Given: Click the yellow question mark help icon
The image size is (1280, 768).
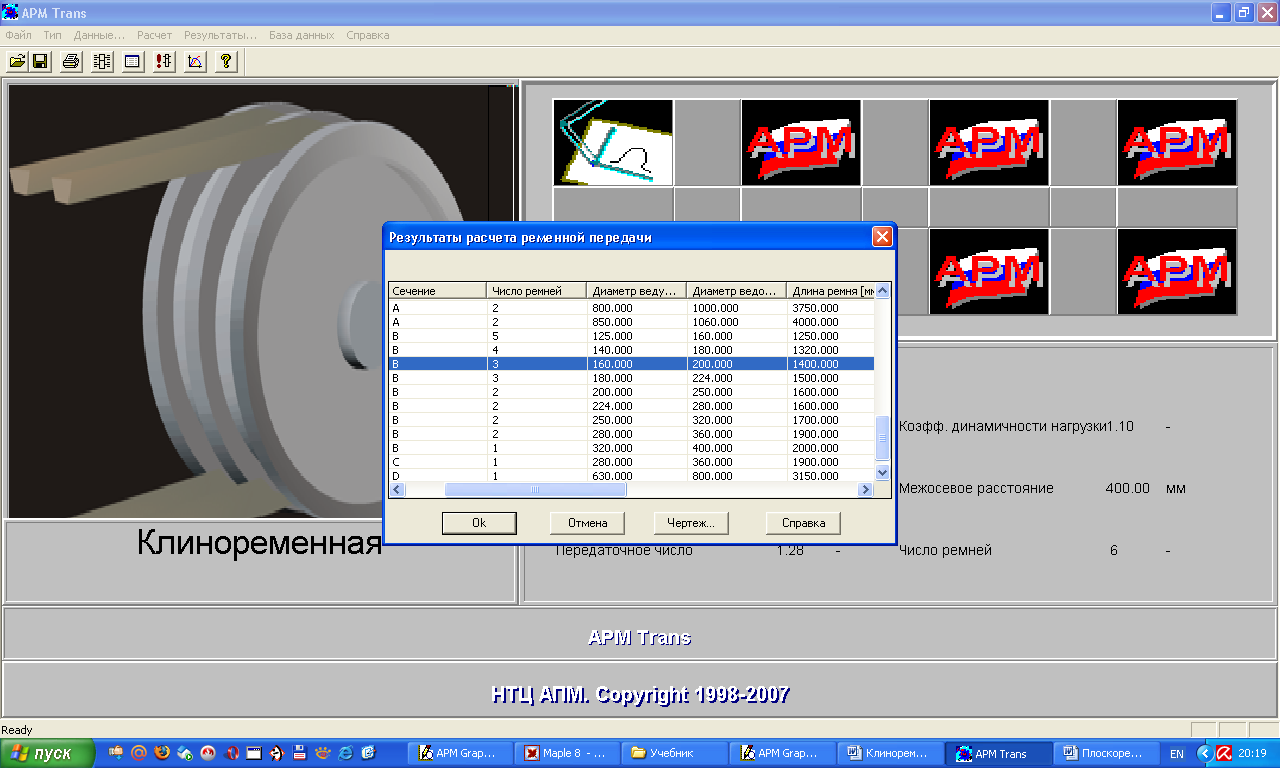Looking at the screenshot, I should click(x=226, y=62).
